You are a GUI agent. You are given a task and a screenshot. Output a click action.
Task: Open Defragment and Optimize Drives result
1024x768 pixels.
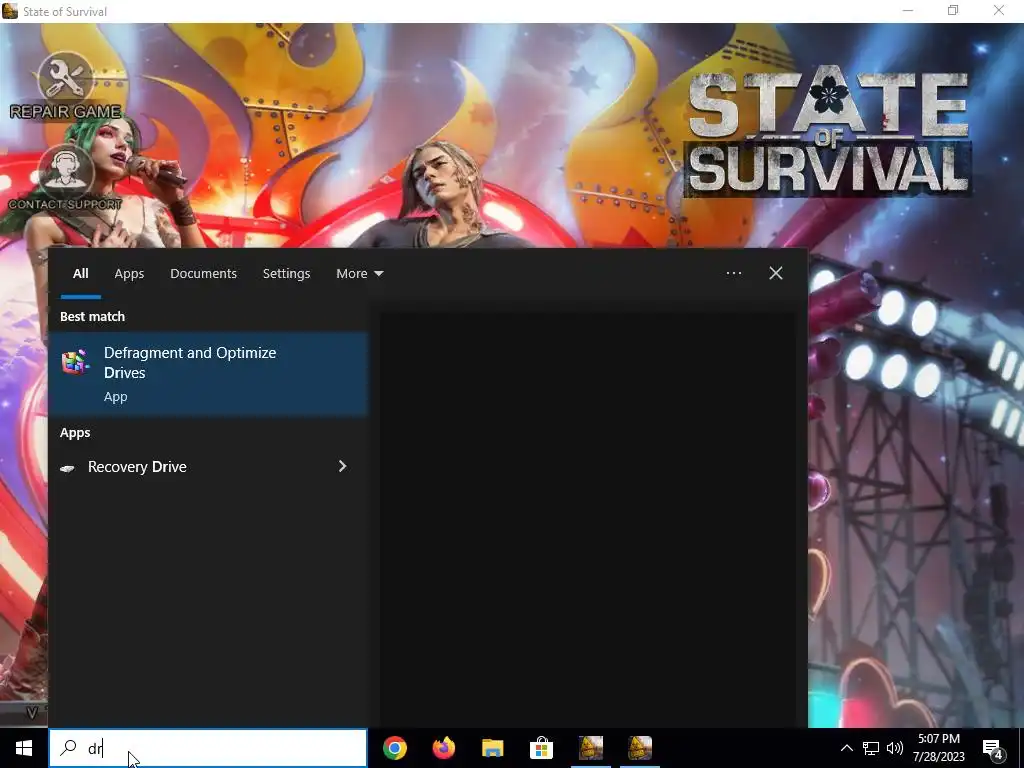[208, 374]
